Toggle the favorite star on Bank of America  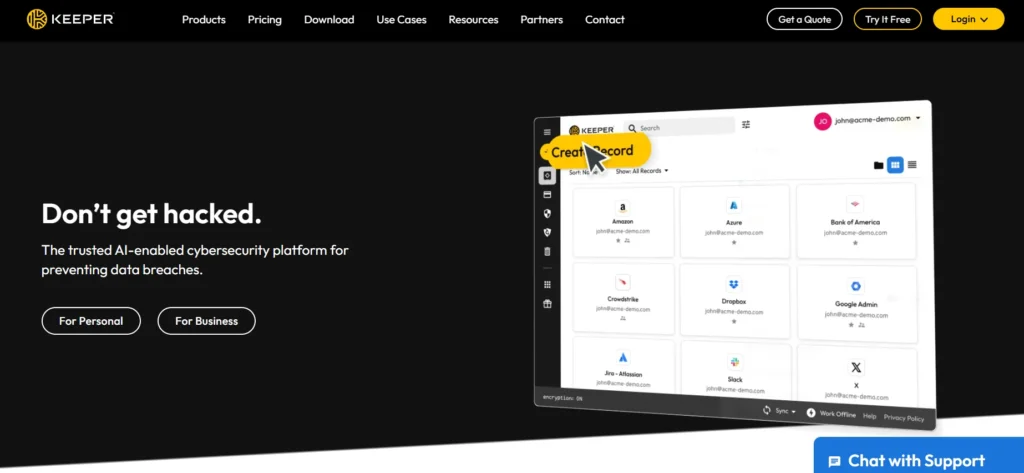(x=855, y=242)
